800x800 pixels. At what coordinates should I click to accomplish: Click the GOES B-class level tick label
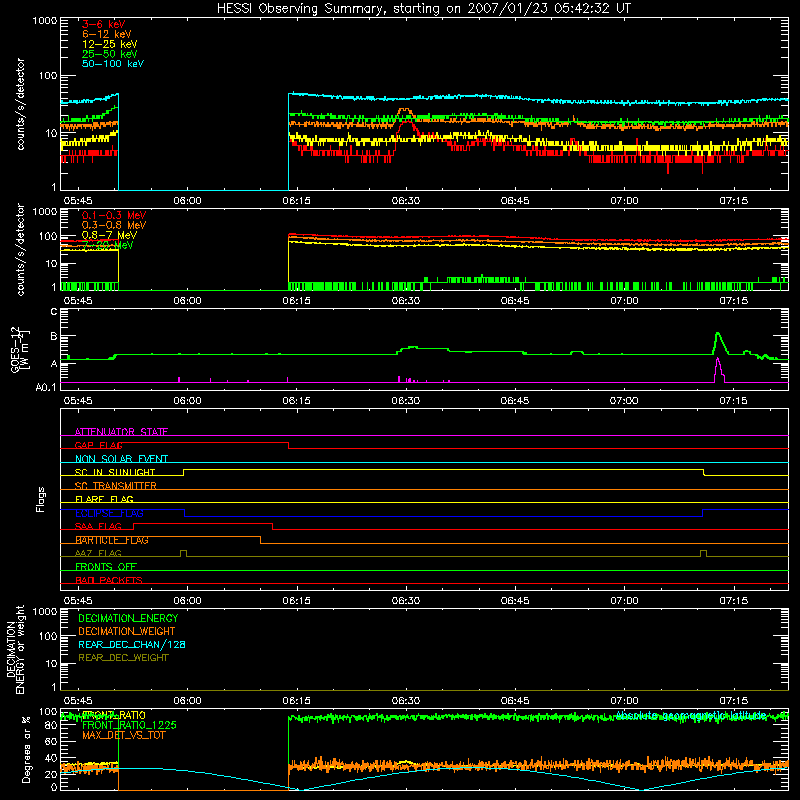coord(54,336)
